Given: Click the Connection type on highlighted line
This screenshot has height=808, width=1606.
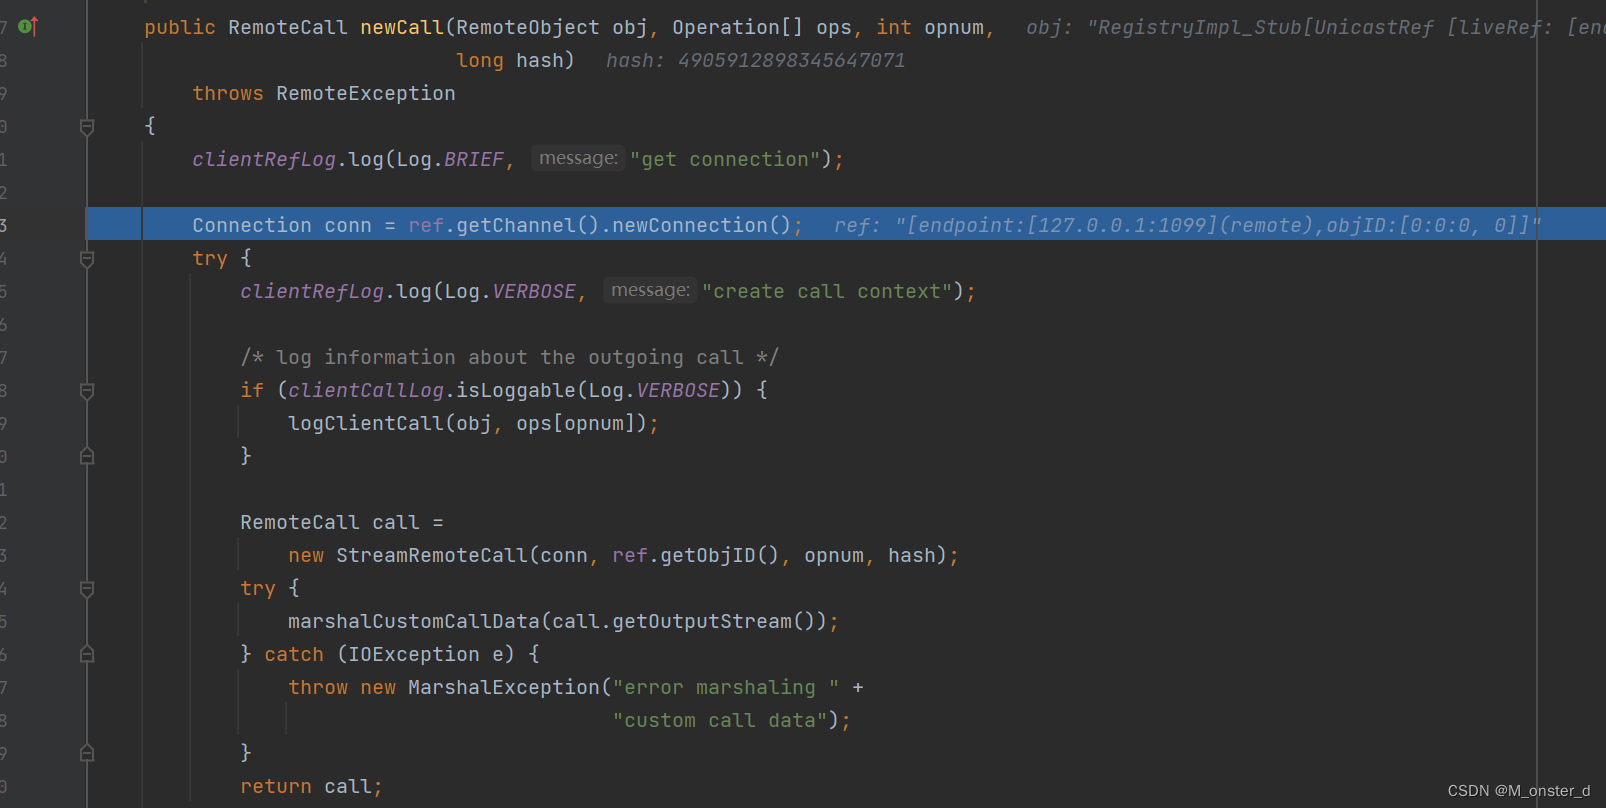Looking at the screenshot, I should pos(252,226).
